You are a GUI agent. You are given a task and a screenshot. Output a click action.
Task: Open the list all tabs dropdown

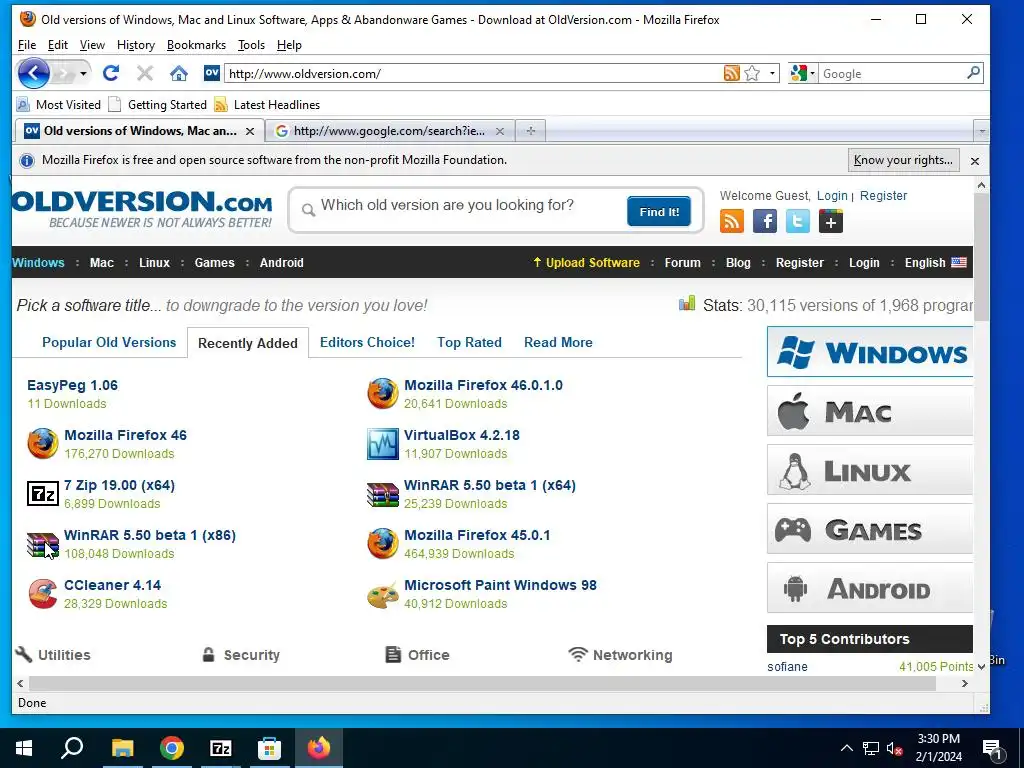click(981, 131)
